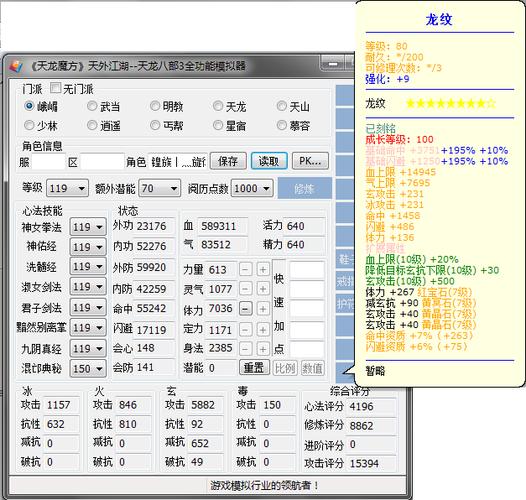The width and height of the screenshot is (526, 500).
Task: Decrease 体力 with the minus button
Action: pyautogui.click(x=246, y=309)
